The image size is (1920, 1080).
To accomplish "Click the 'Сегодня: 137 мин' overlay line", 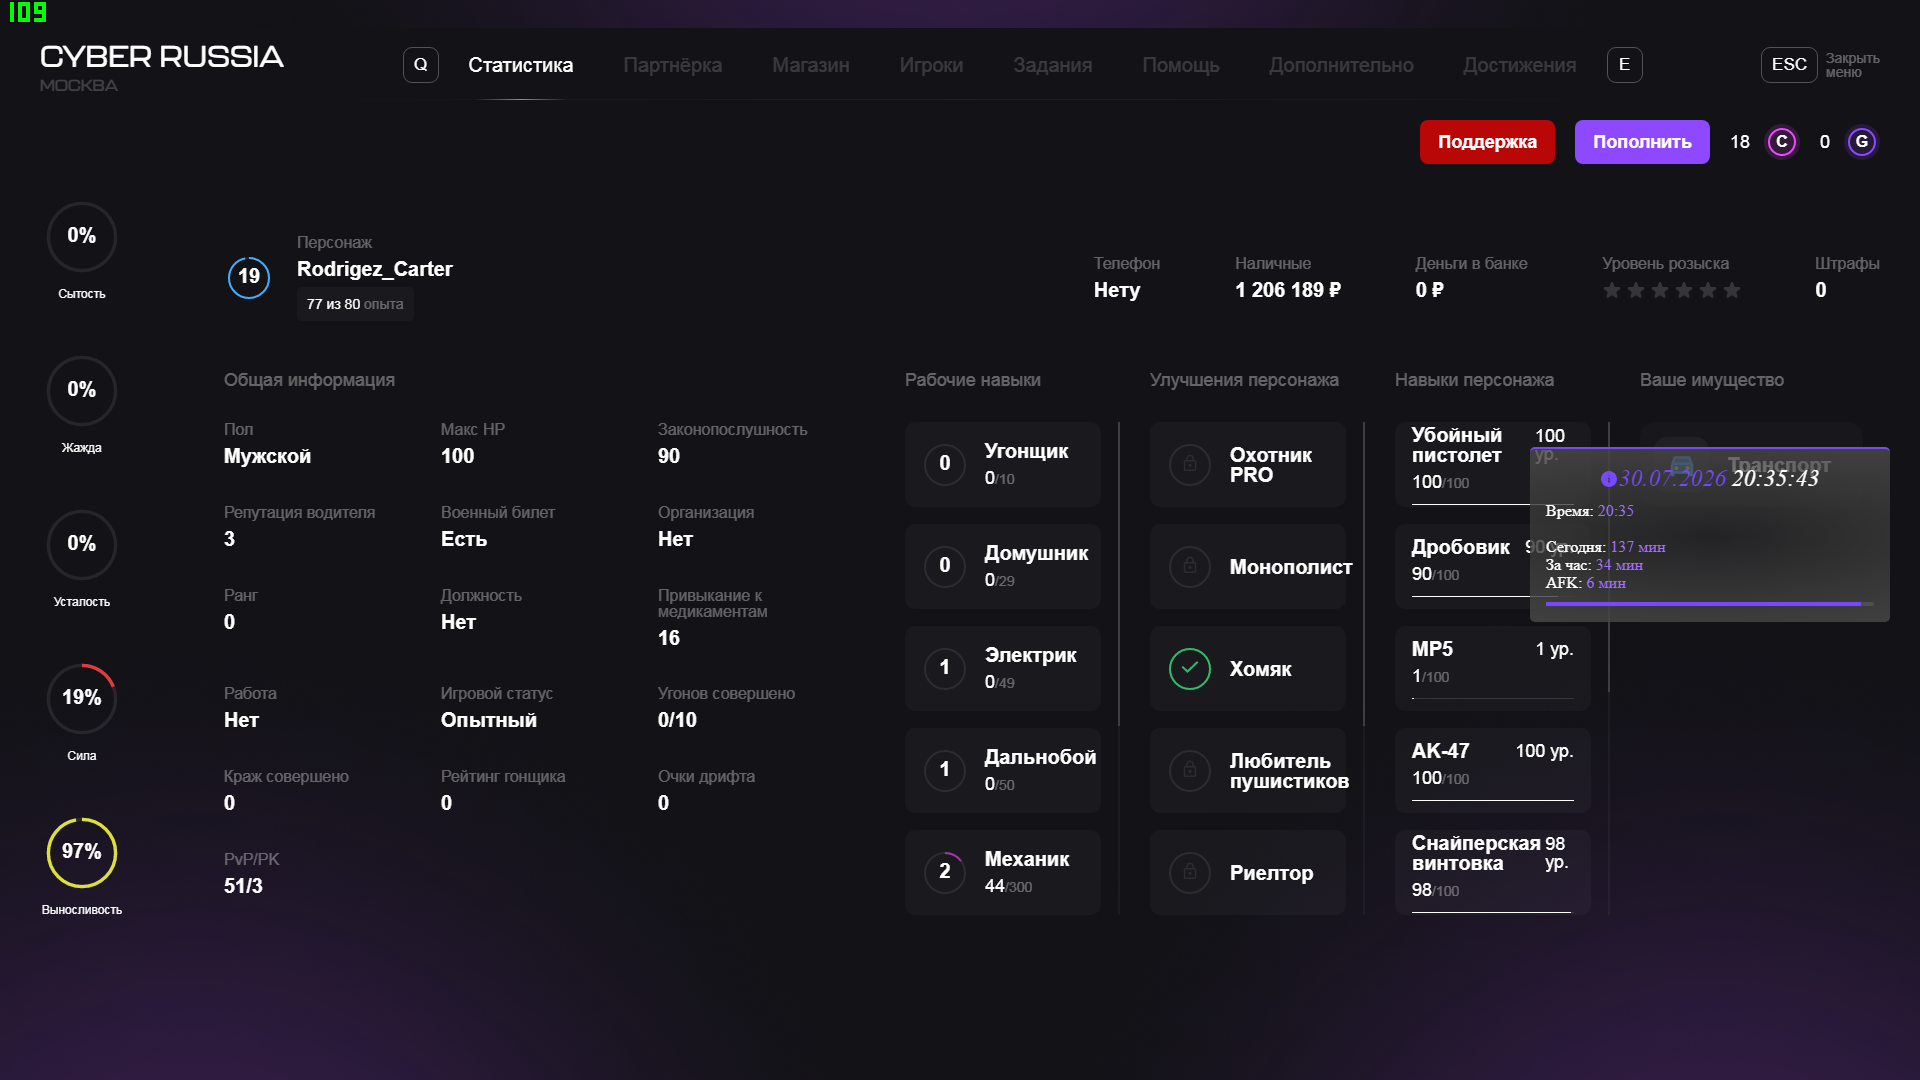I will (1606, 547).
